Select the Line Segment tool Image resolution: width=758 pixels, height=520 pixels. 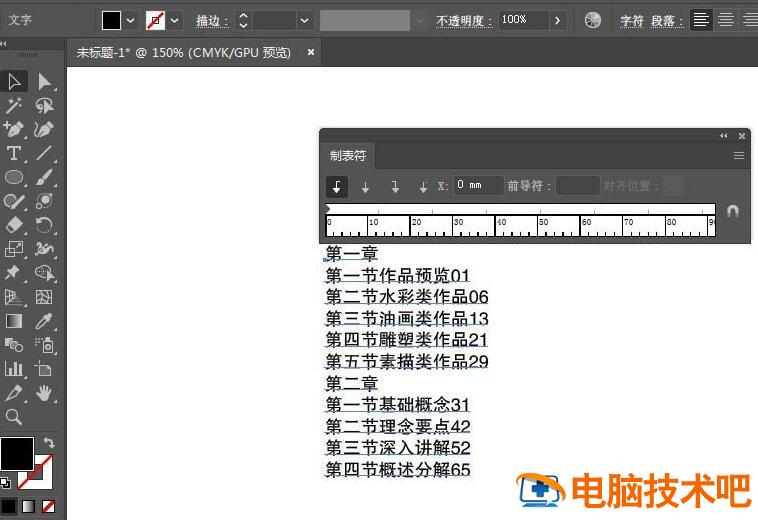click(x=44, y=153)
